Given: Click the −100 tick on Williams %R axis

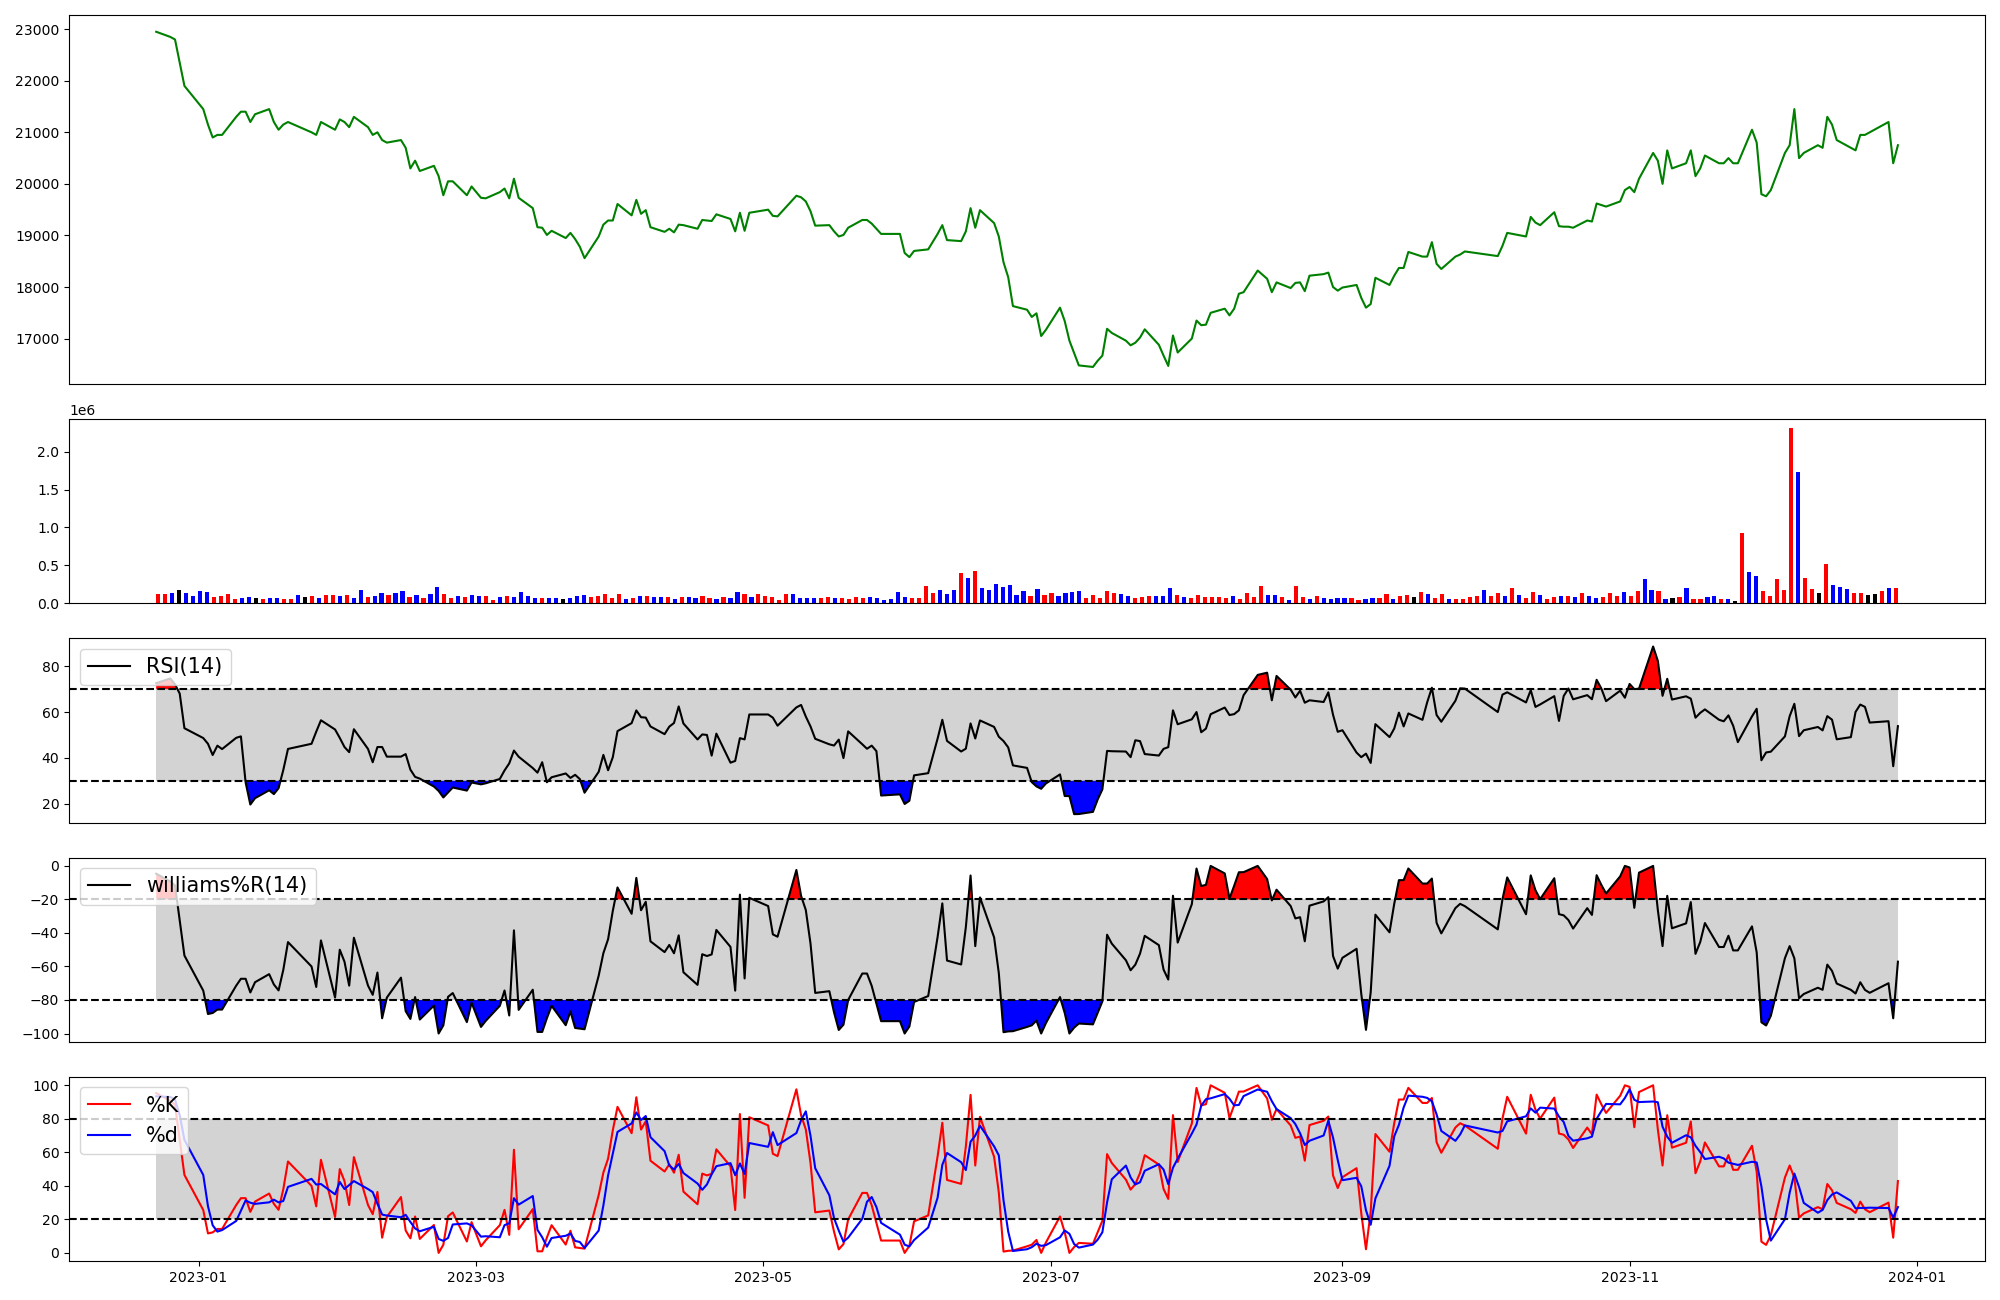Looking at the screenshot, I should coord(41,1034).
